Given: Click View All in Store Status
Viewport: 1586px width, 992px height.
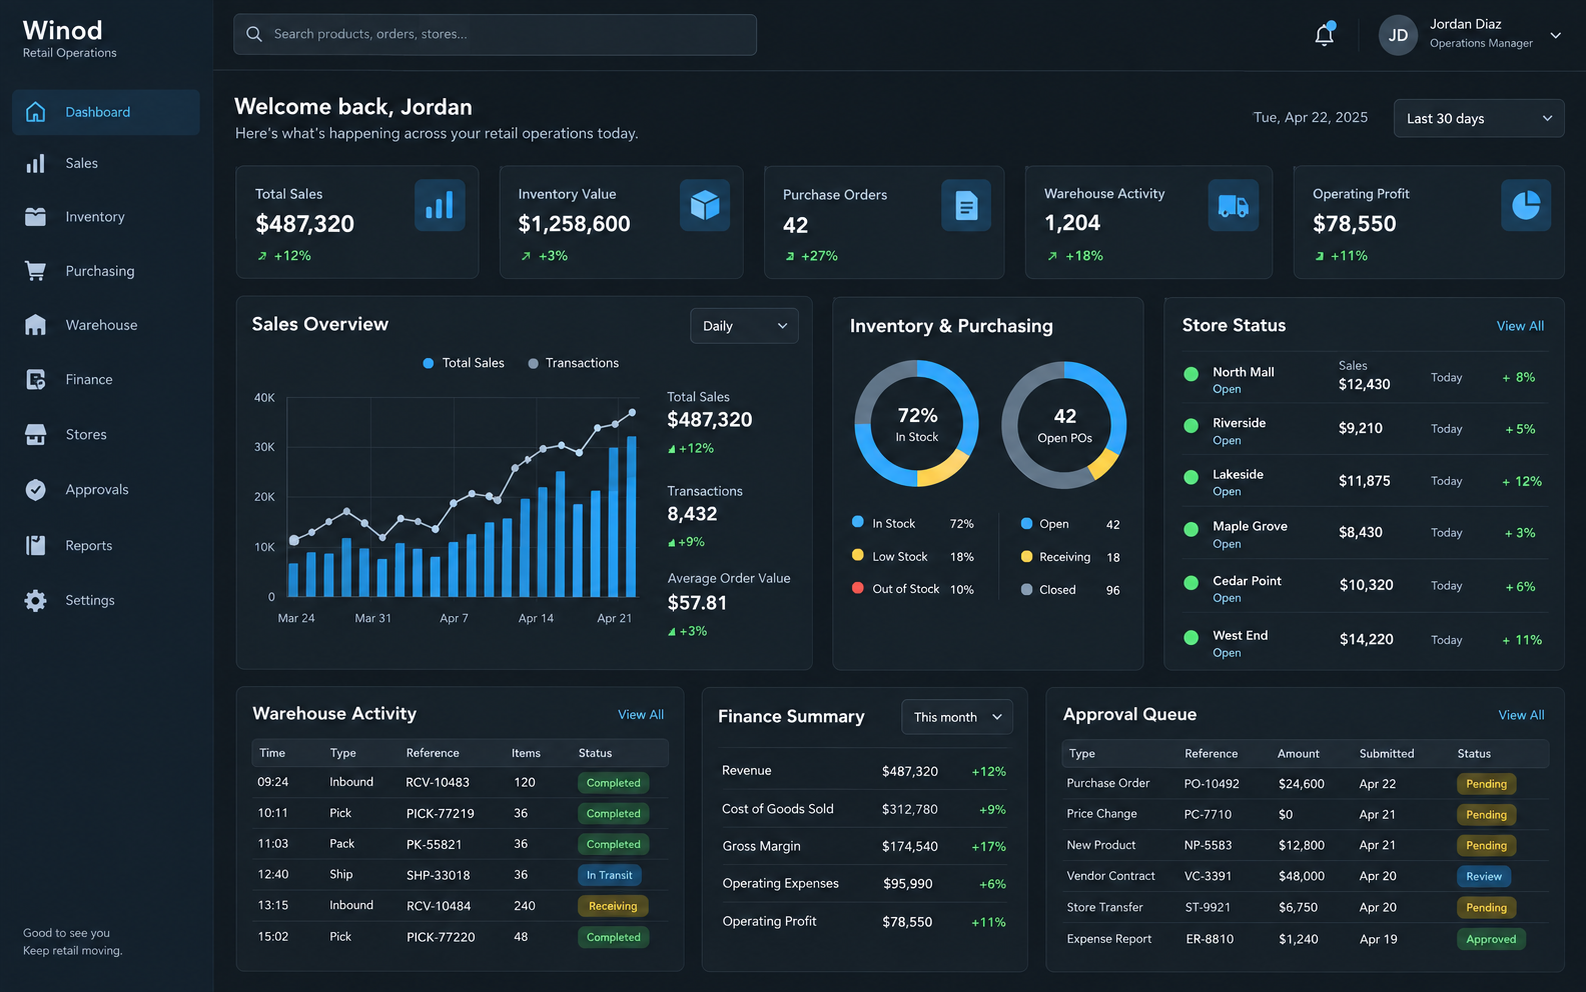Looking at the screenshot, I should tap(1520, 326).
